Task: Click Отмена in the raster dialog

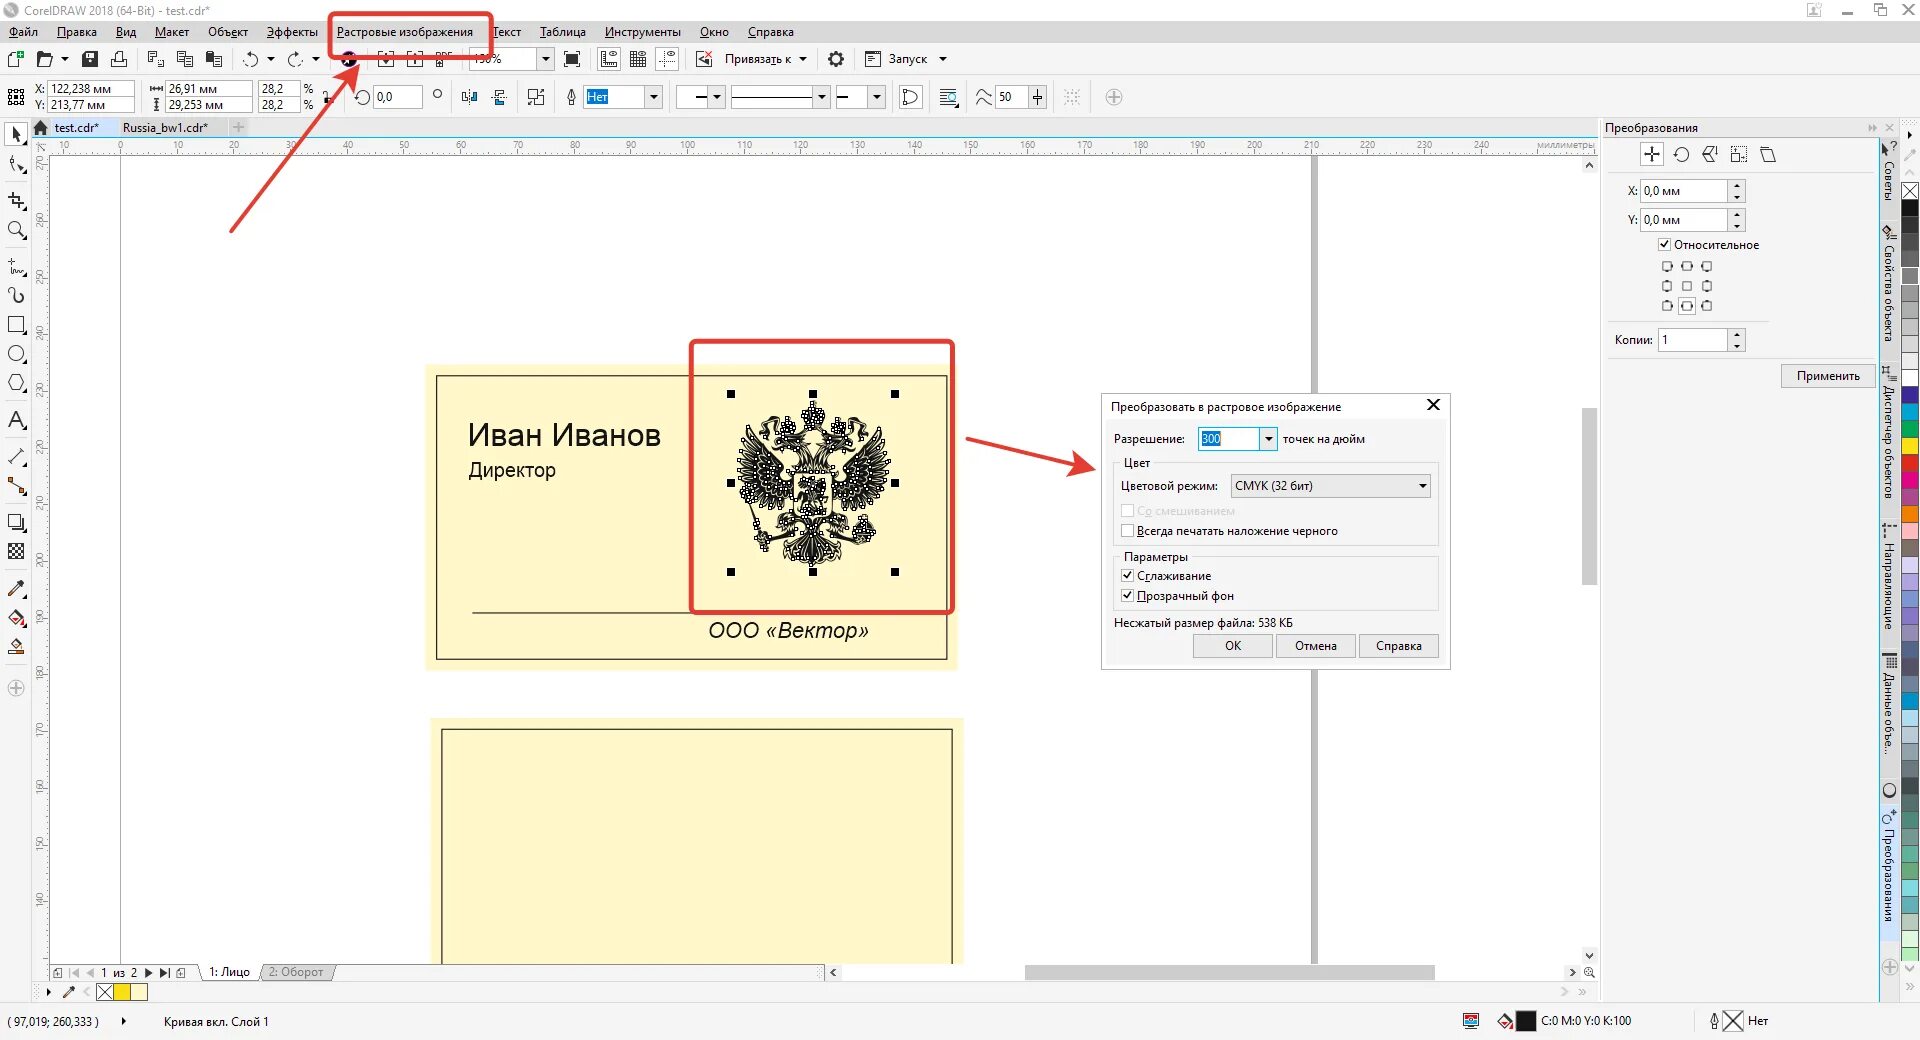Action: coord(1316,646)
